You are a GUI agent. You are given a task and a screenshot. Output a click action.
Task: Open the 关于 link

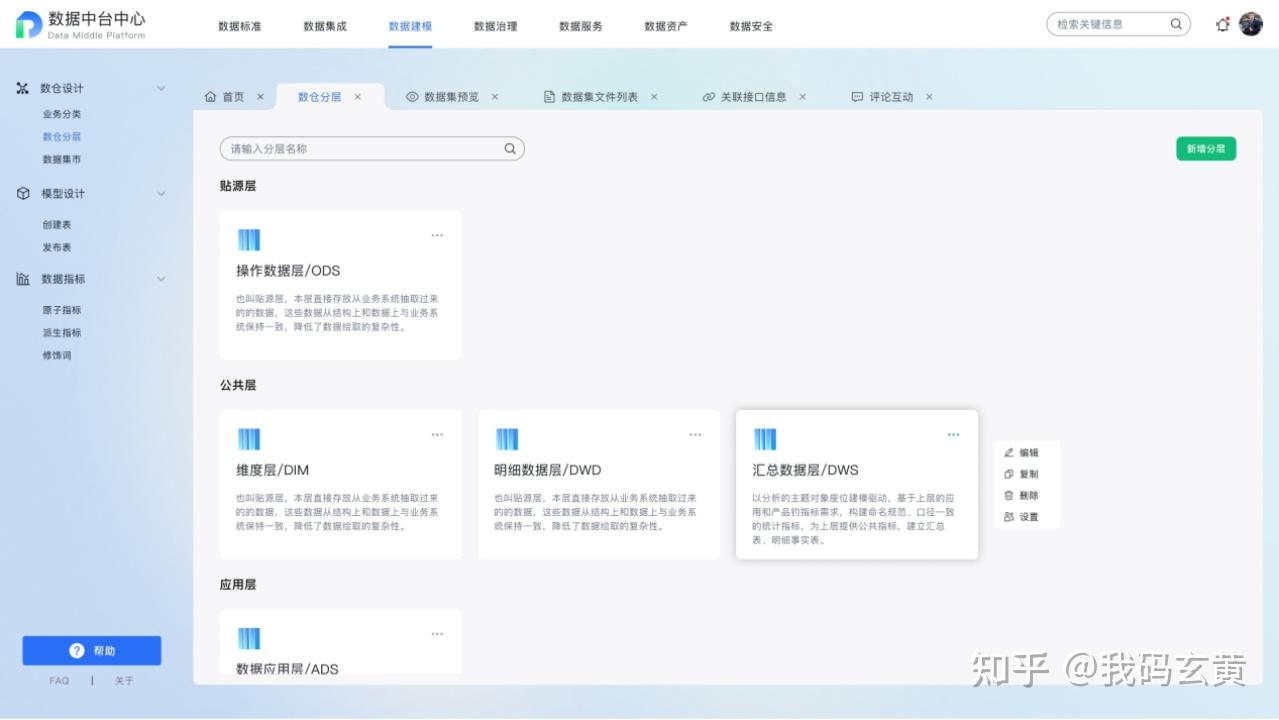click(124, 681)
